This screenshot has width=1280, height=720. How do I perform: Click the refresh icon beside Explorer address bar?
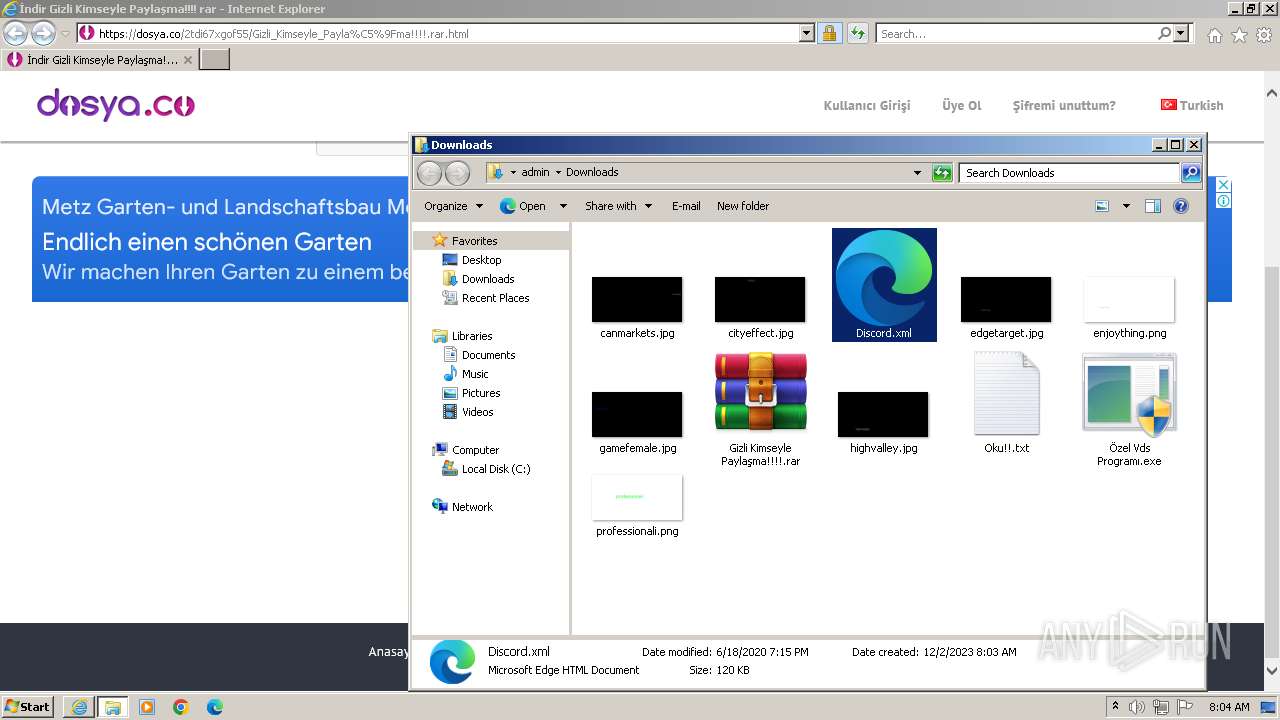coord(942,173)
